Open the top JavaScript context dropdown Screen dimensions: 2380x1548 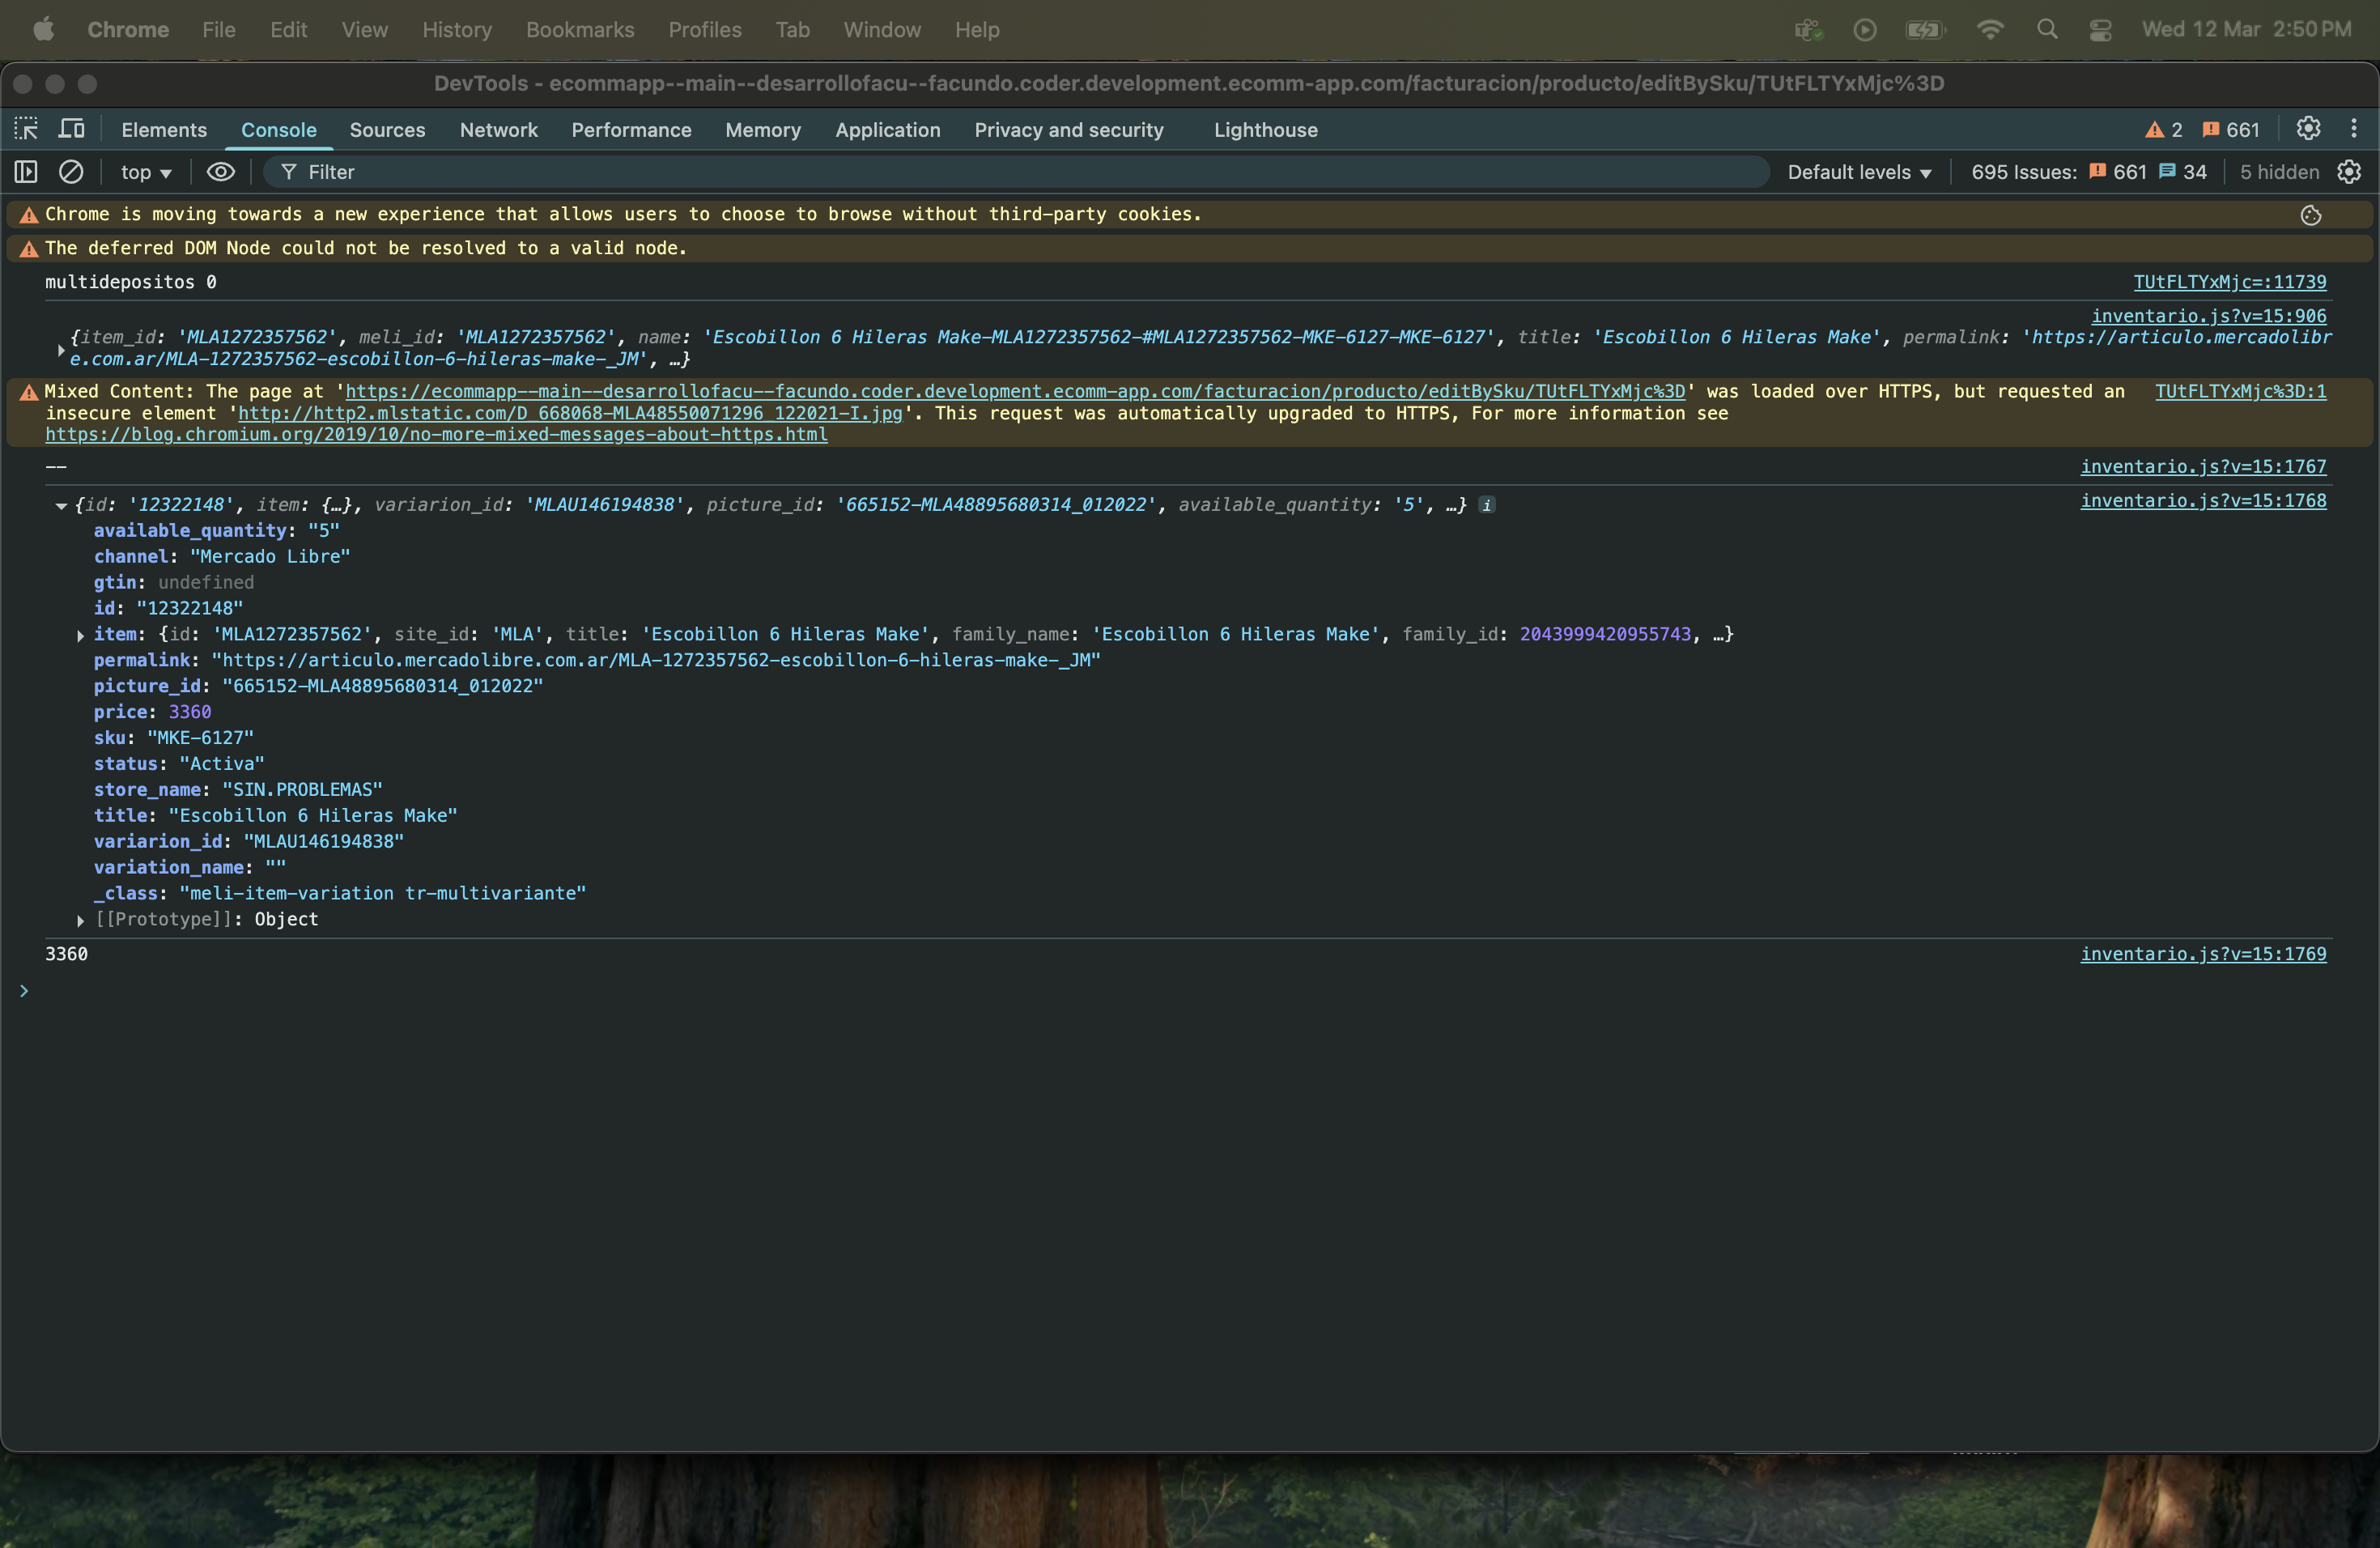pos(146,172)
